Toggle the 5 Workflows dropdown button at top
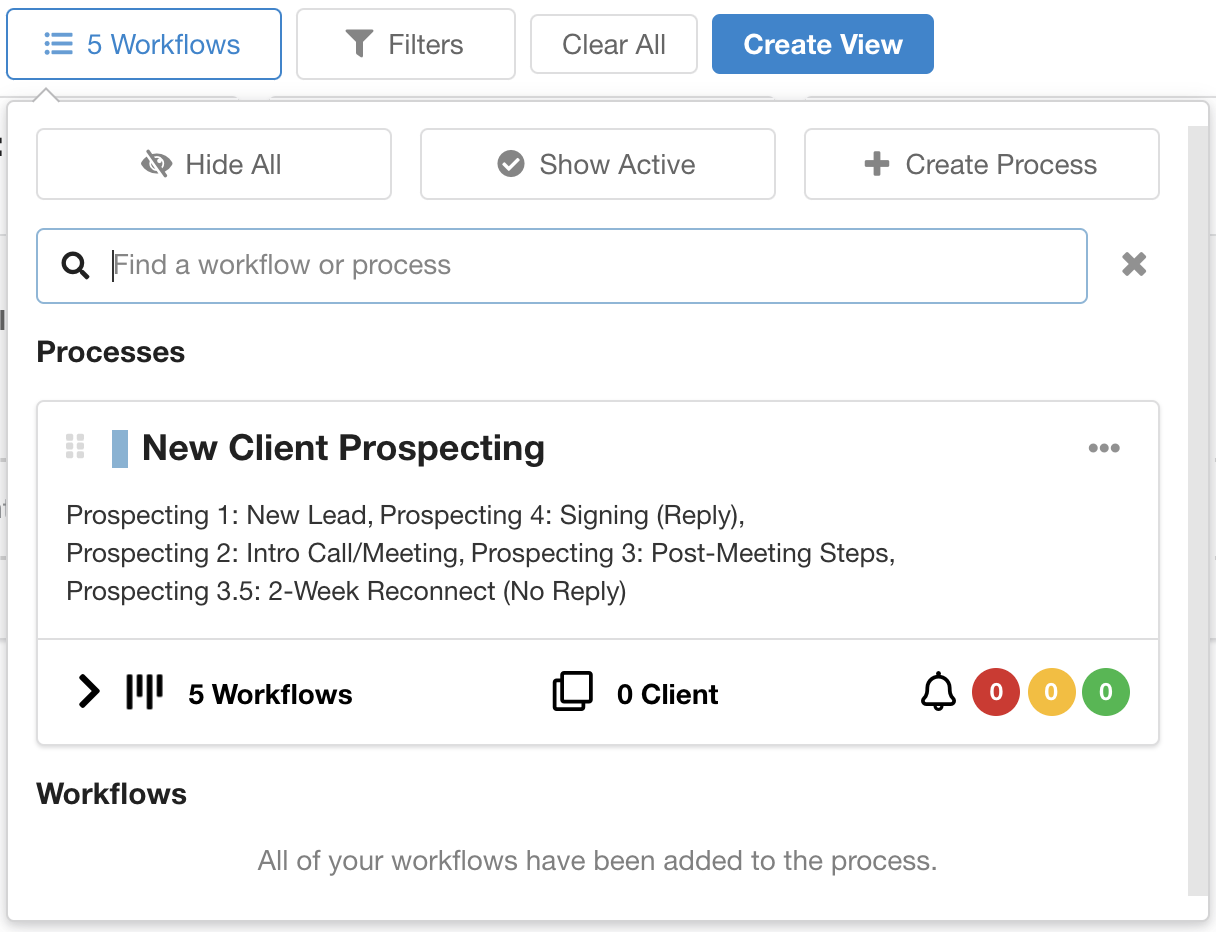The image size is (1216, 932). (144, 45)
